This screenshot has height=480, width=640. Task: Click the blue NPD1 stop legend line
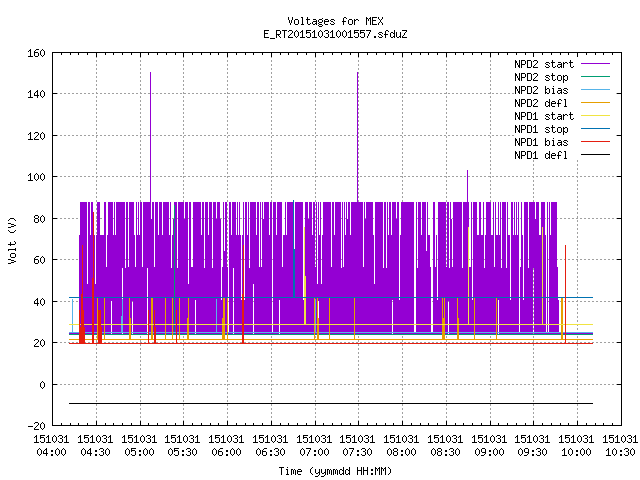(x=596, y=129)
